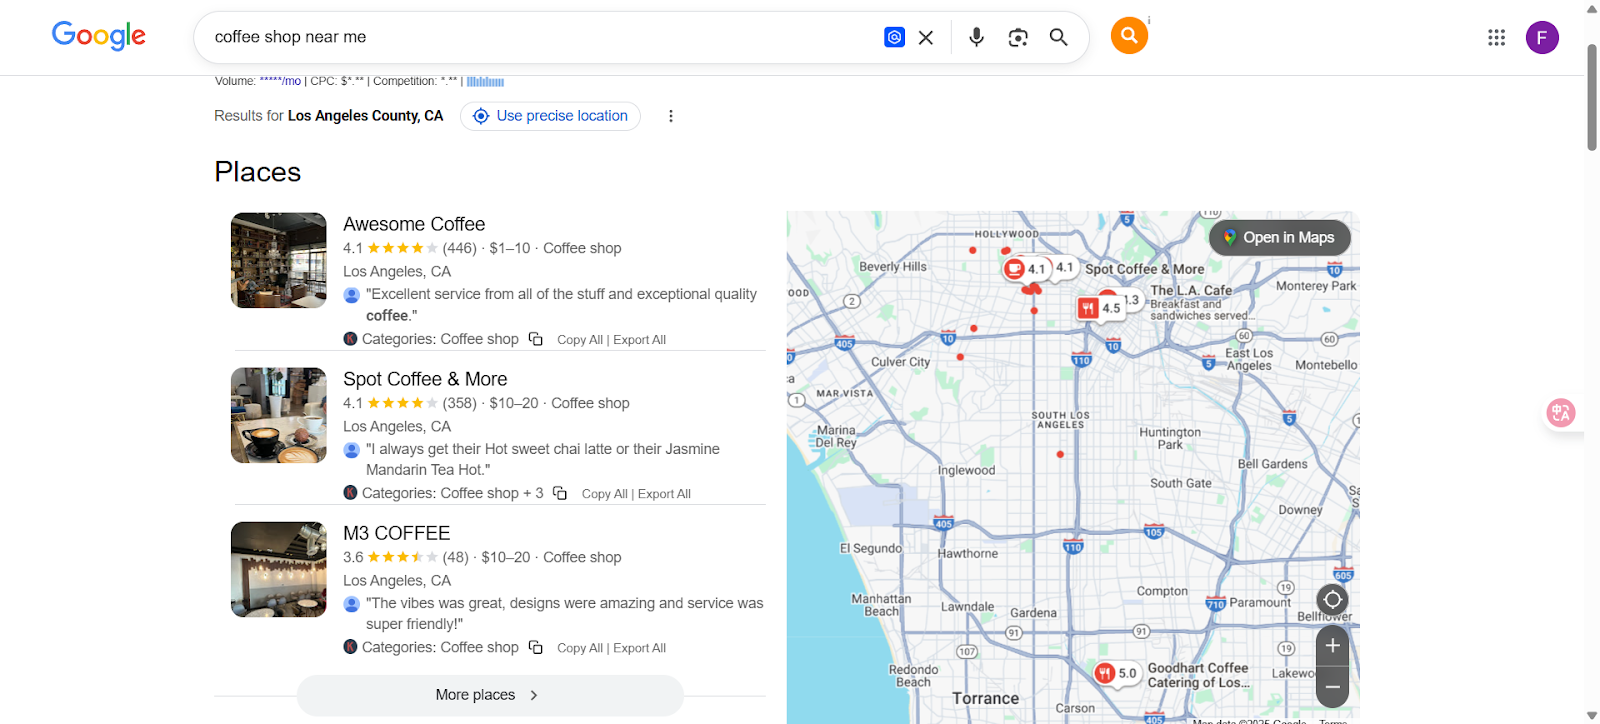Viewport: 1600px width, 724px height.
Task: Open more options beside Use precise location
Action: 671,116
